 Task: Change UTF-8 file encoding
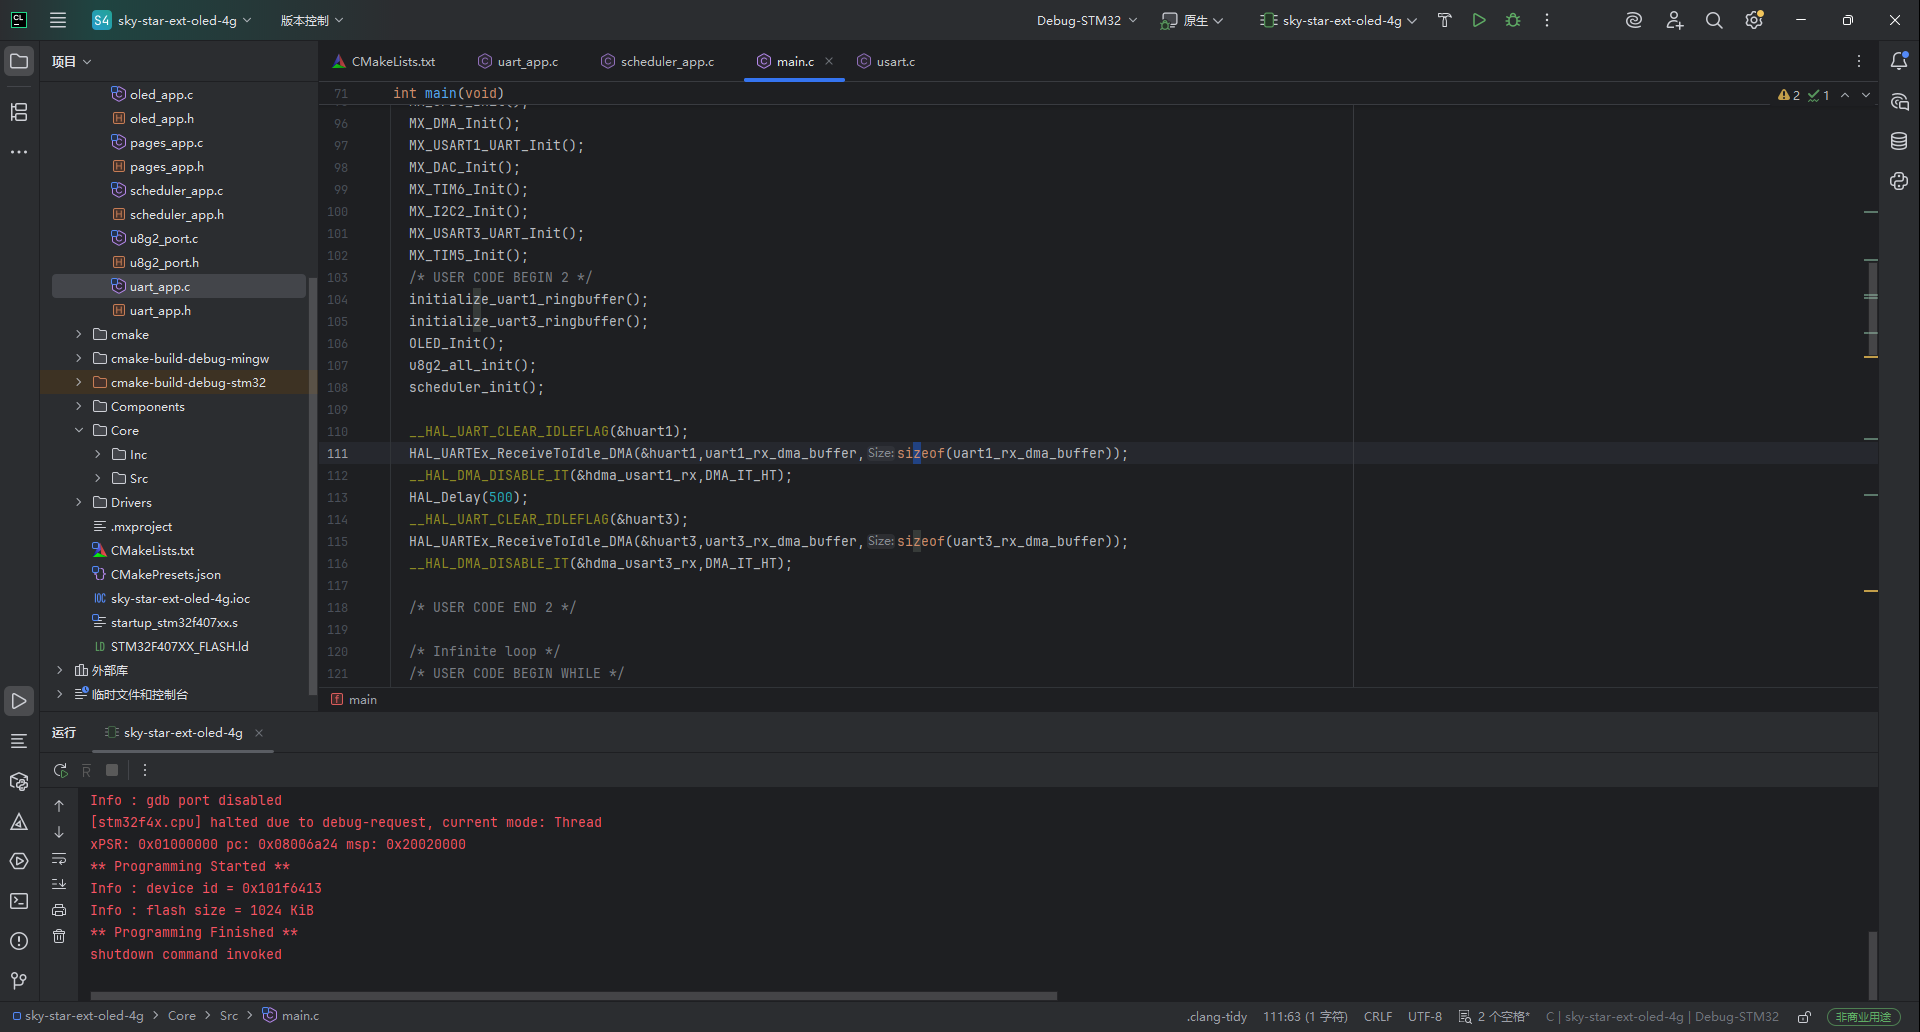(x=1425, y=1017)
